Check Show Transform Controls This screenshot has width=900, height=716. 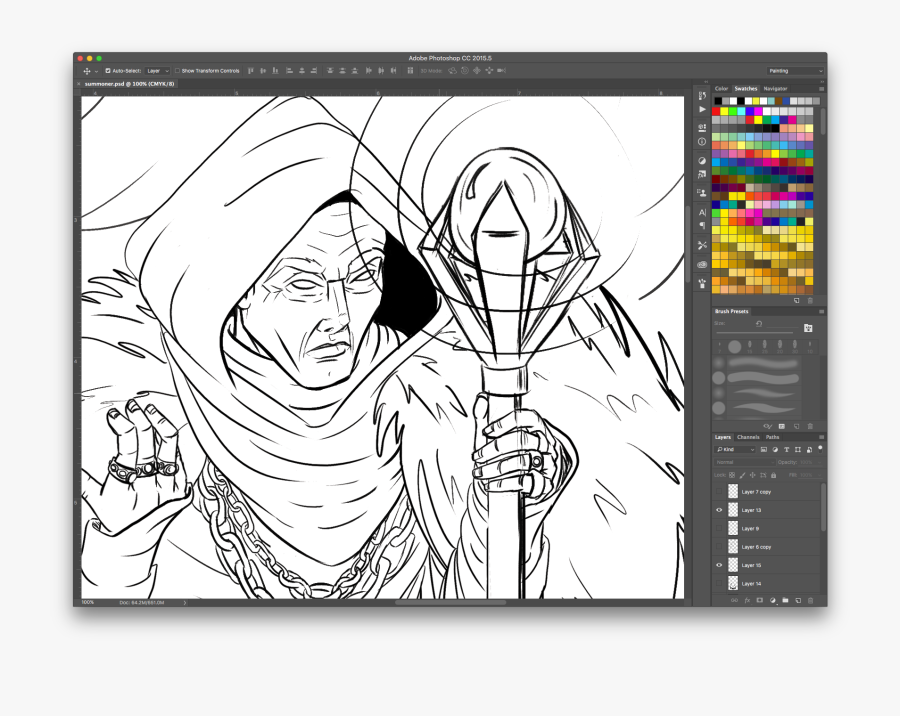(177, 70)
